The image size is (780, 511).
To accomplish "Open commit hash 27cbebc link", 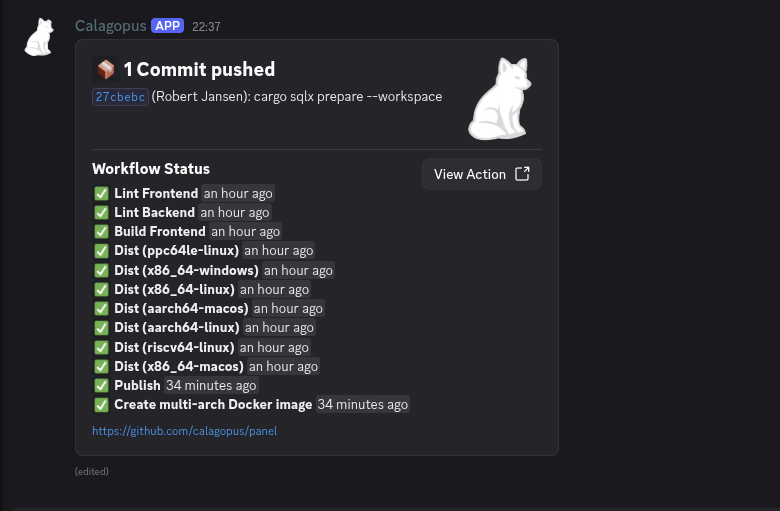I will [120, 97].
